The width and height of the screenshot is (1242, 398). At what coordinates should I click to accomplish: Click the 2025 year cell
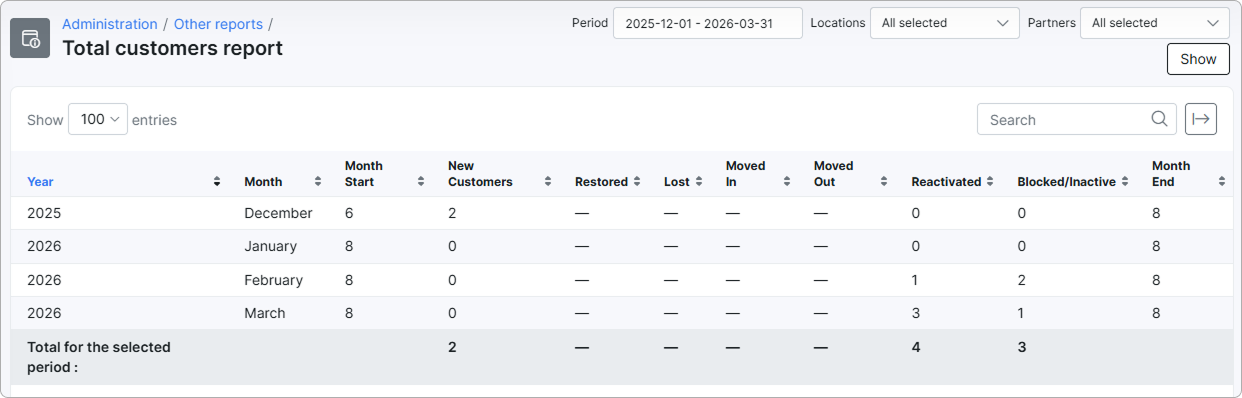click(44, 213)
